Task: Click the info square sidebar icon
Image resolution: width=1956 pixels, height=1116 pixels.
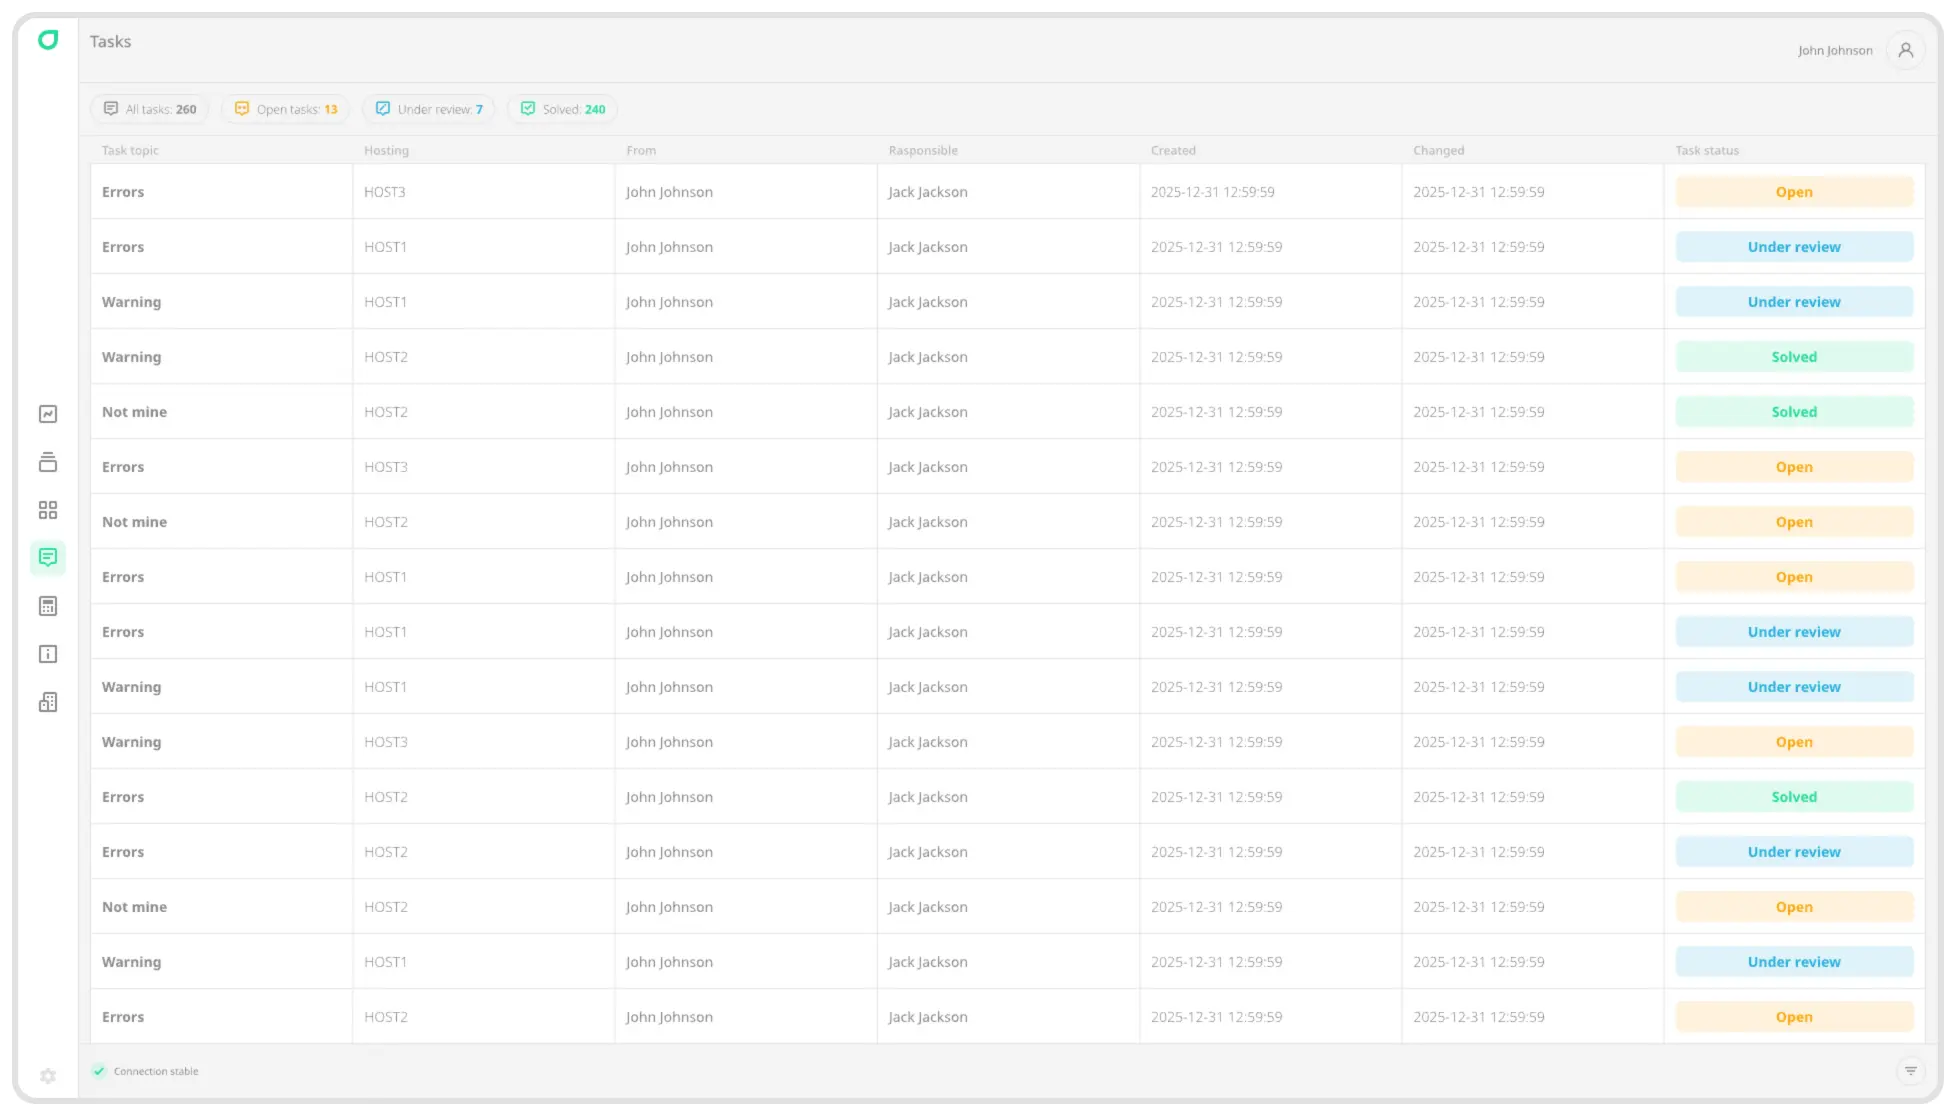Action: pyautogui.click(x=48, y=654)
